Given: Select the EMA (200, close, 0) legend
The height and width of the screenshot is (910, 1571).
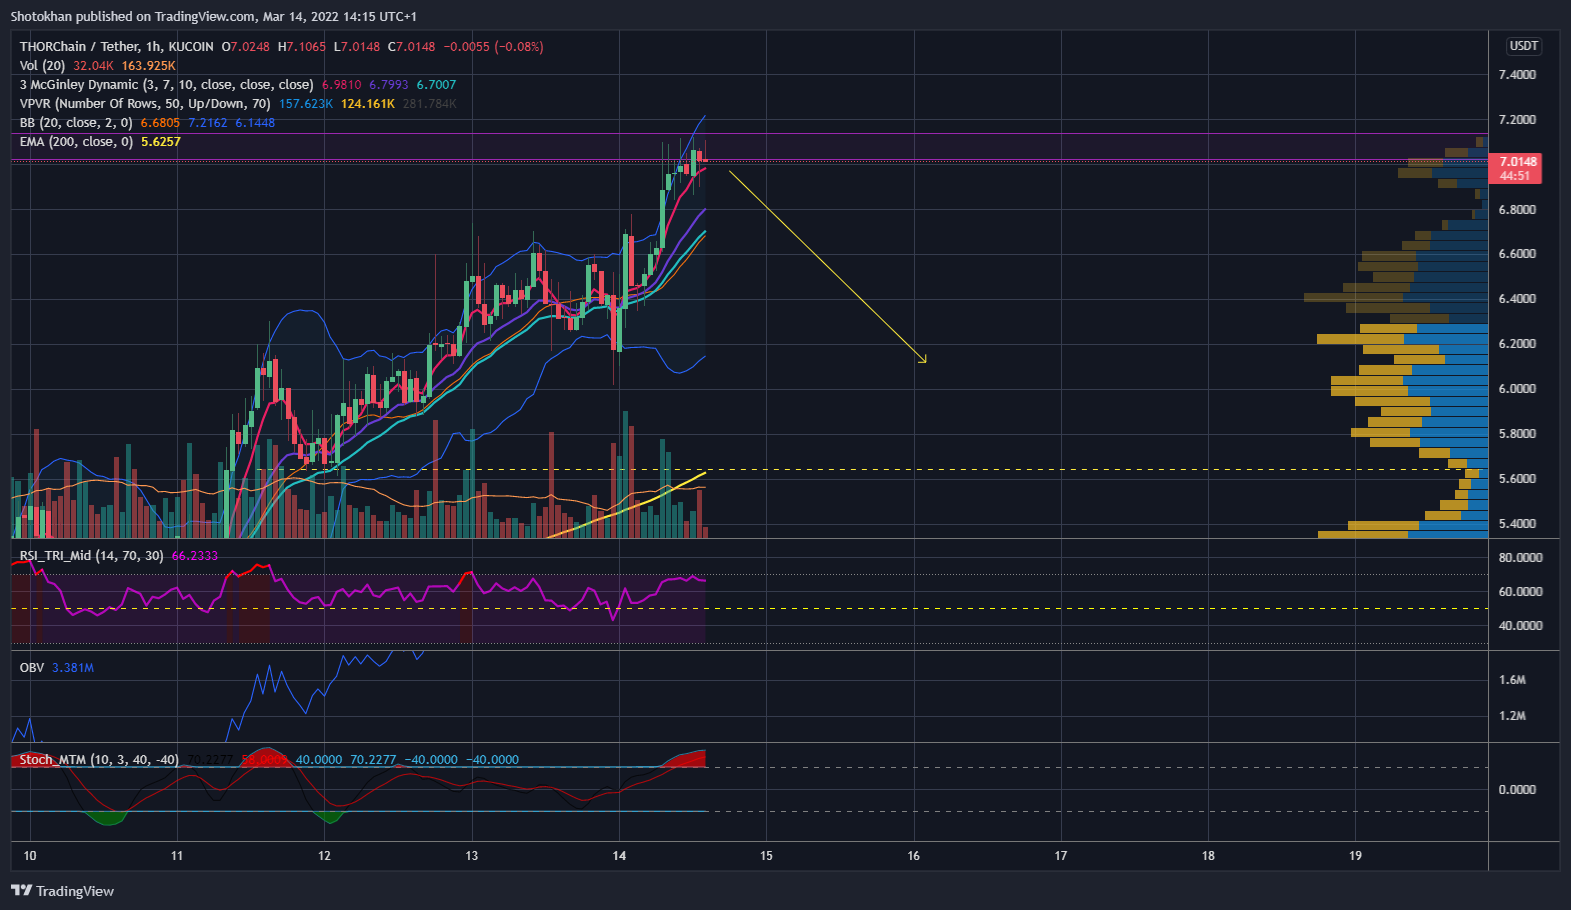Looking at the screenshot, I should click(x=76, y=142).
